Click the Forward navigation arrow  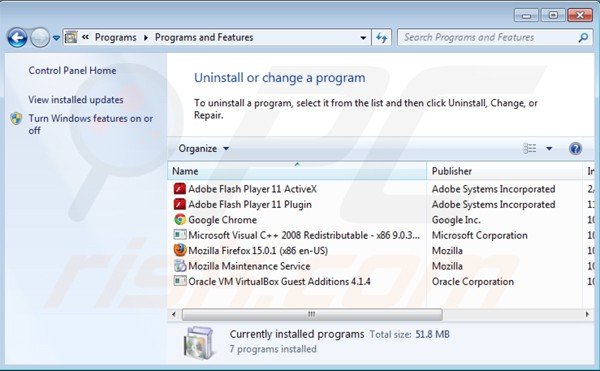point(40,37)
